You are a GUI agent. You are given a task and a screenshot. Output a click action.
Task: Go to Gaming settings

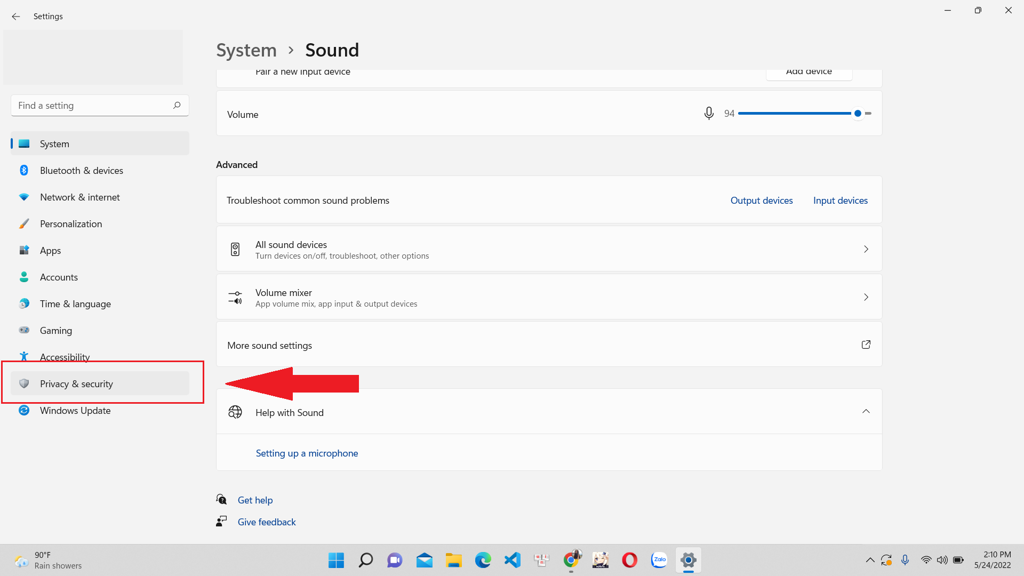(x=100, y=331)
